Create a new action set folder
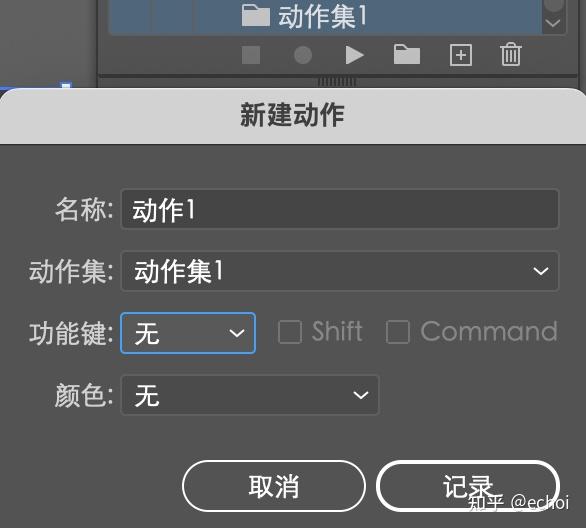Viewport: 586px width, 528px height. [407, 55]
